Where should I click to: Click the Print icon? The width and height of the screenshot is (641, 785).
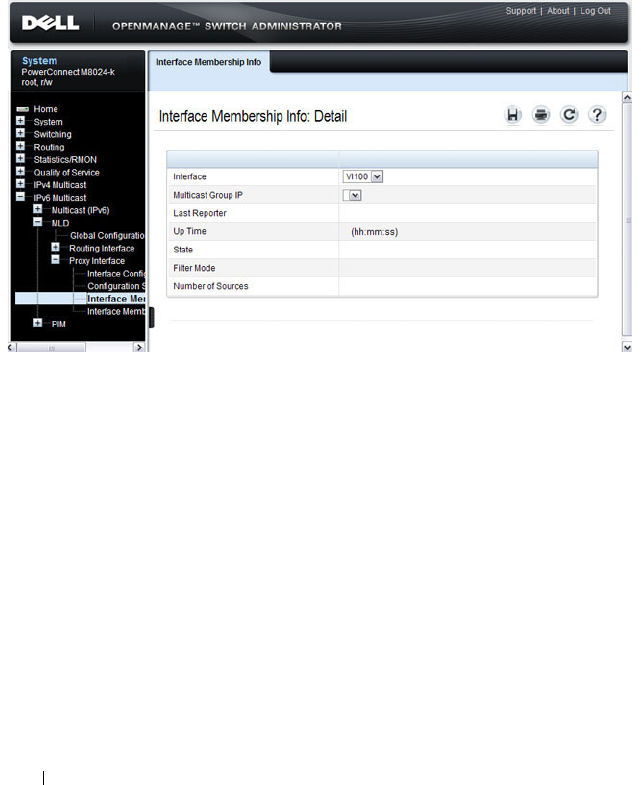[x=541, y=115]
